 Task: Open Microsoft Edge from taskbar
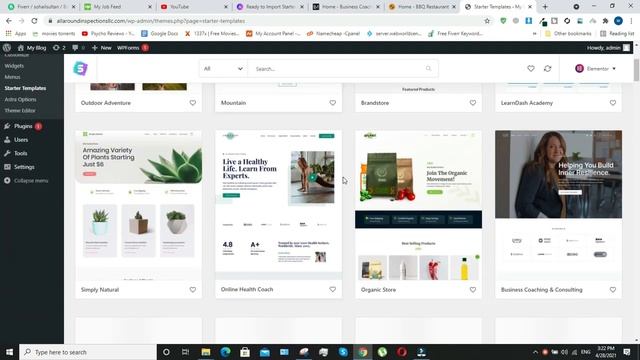coord(225,352)
